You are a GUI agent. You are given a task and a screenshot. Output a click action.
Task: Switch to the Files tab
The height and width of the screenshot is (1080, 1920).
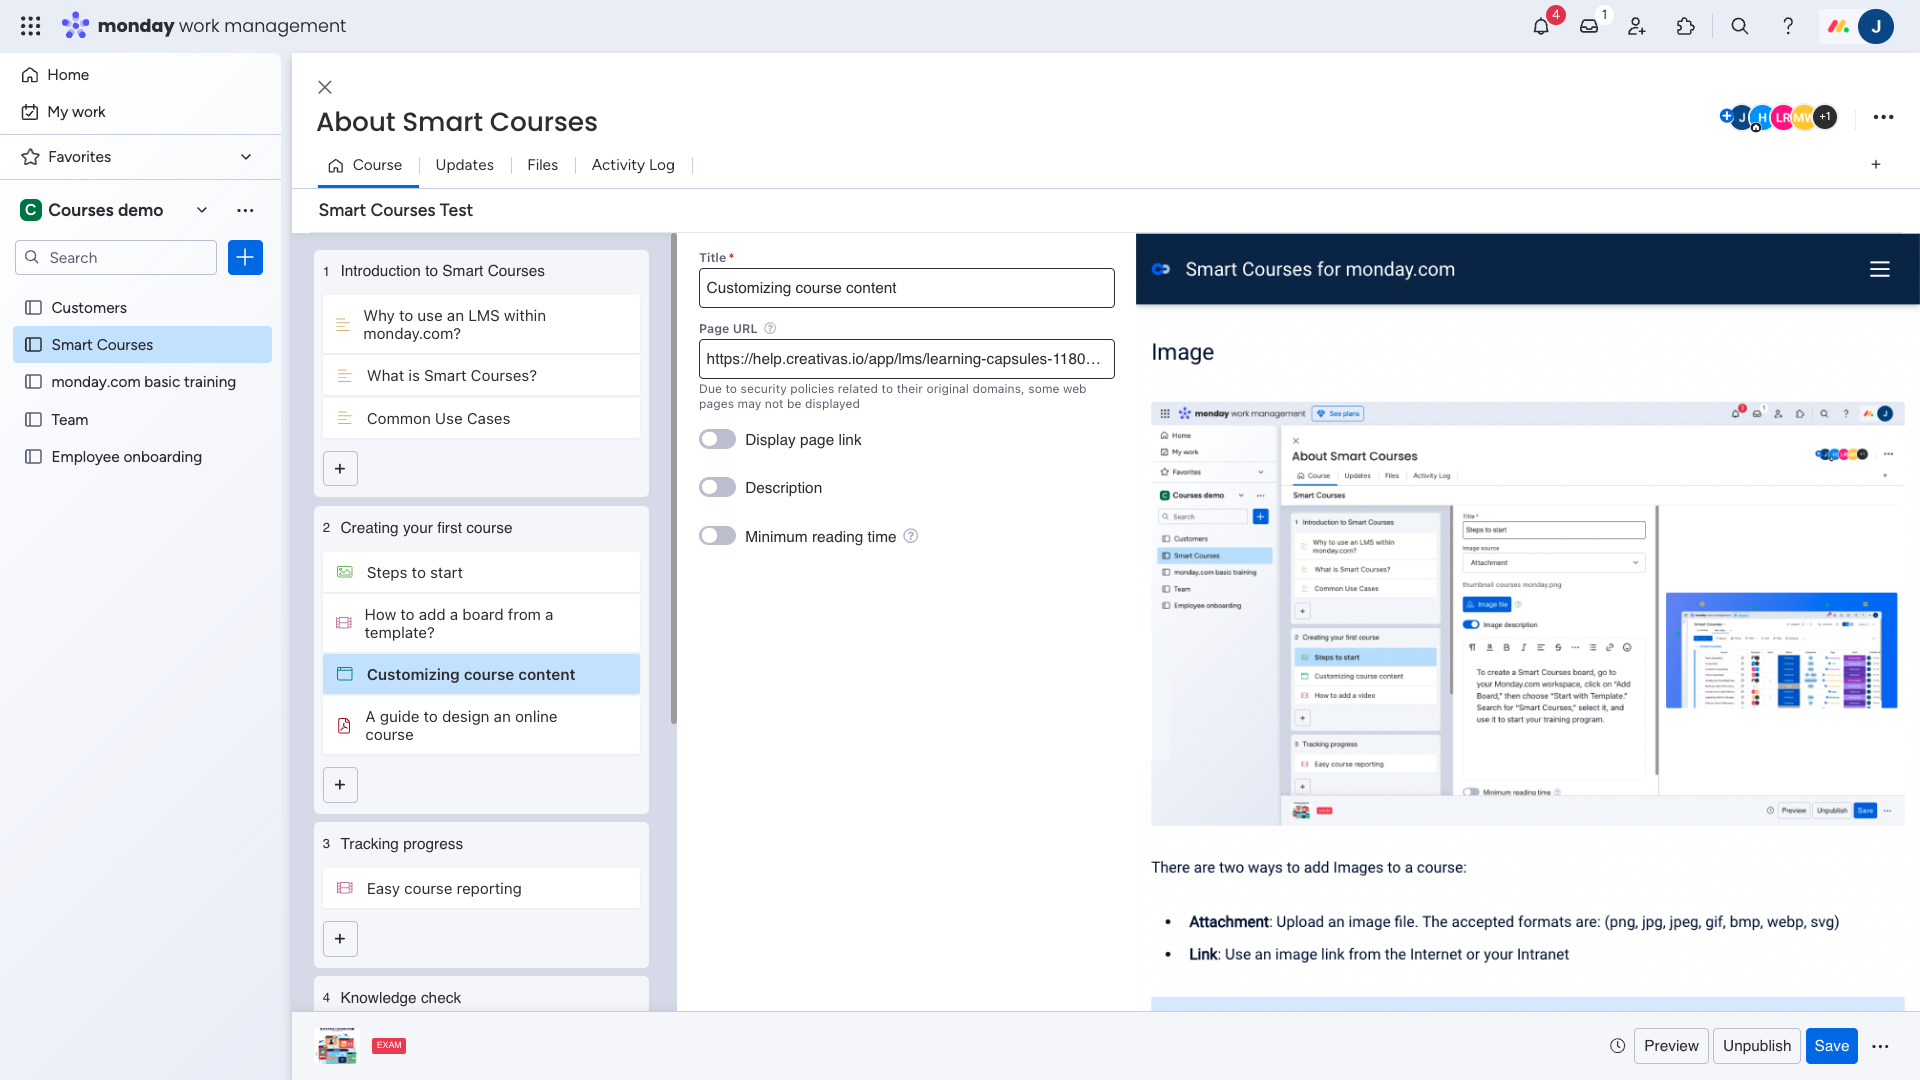[x=542, y=165]
